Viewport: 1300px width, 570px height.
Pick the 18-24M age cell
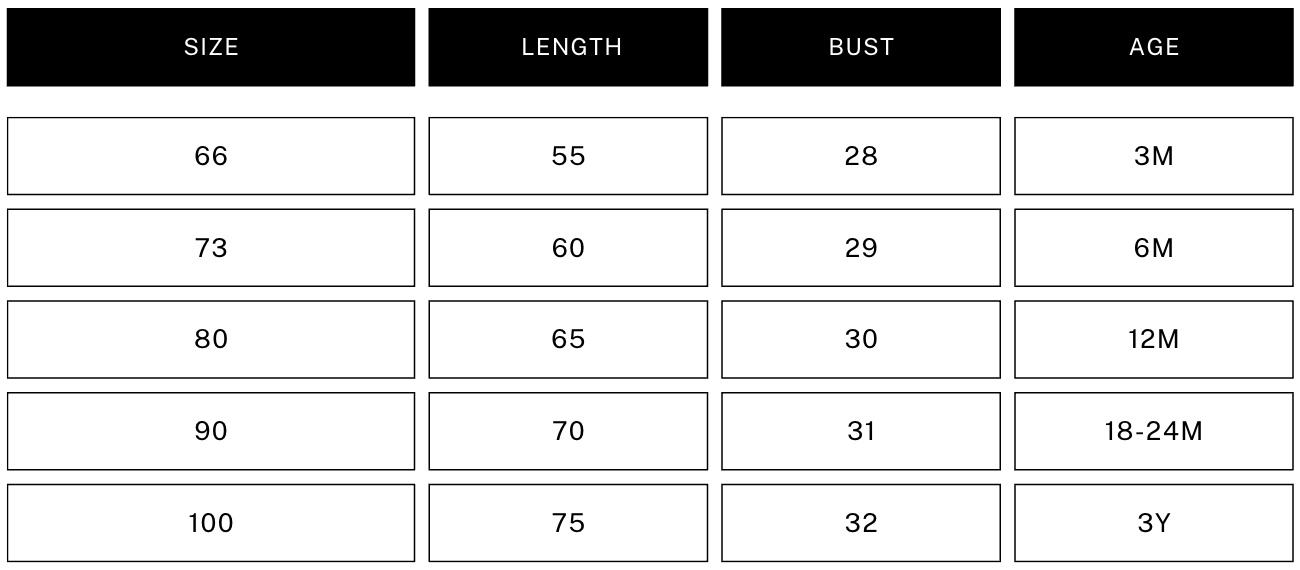click(1154, 431)
